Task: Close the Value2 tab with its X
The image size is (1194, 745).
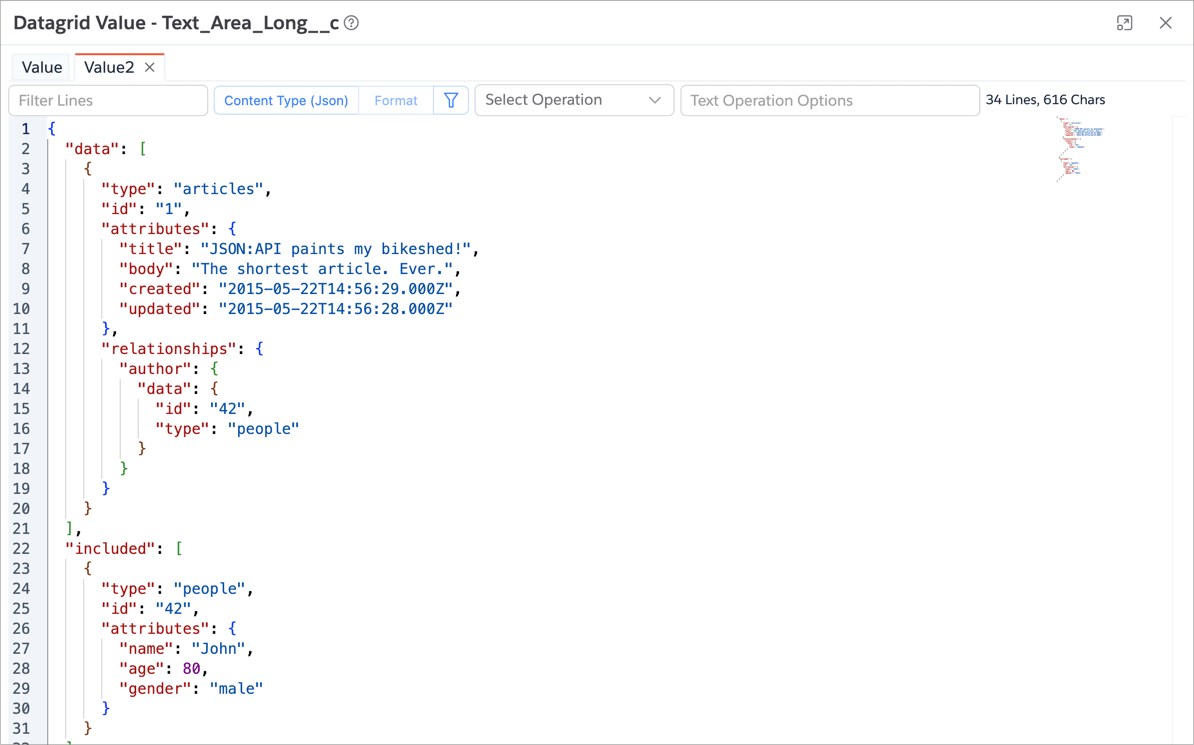Action: click(x=150, y=67)
